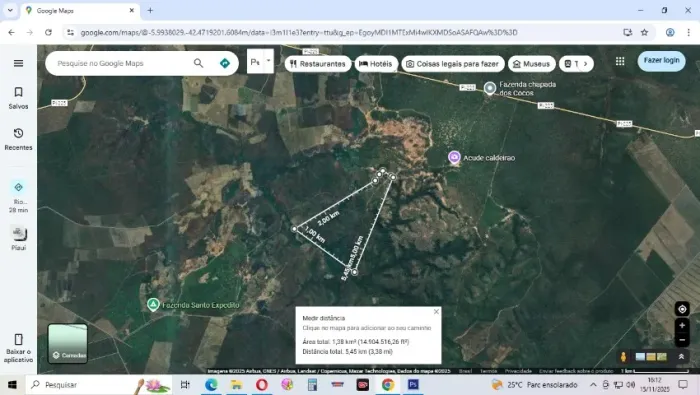Open the recent Piauí place shortcut
This screenshot has width=700, height=395.
pyautogui.click(x=18, y=238)
